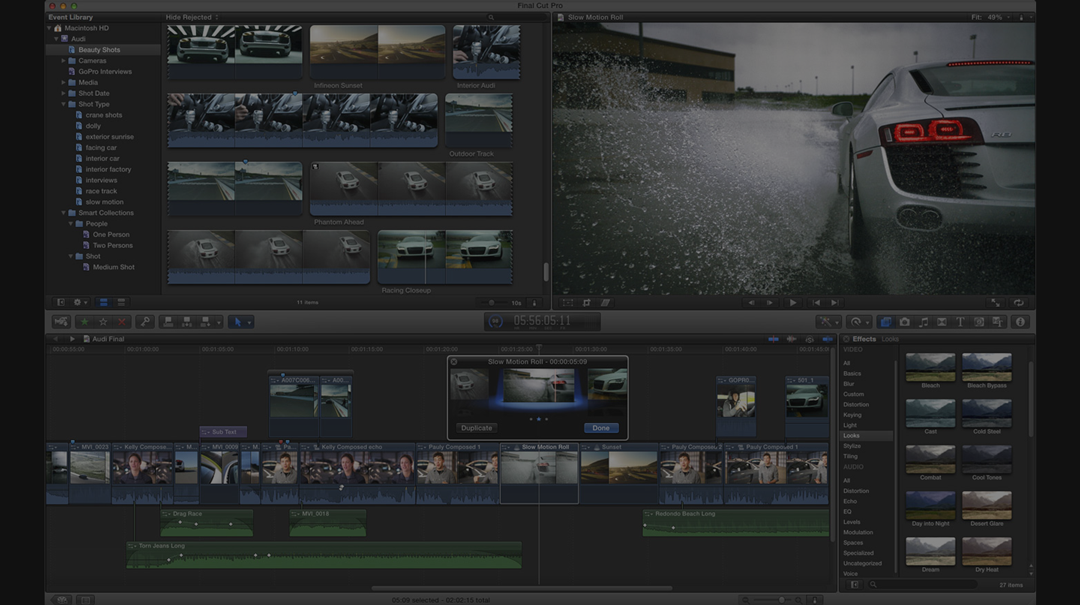
Task: Toggle video skimming in the timeline
Action: coord(773,339)
